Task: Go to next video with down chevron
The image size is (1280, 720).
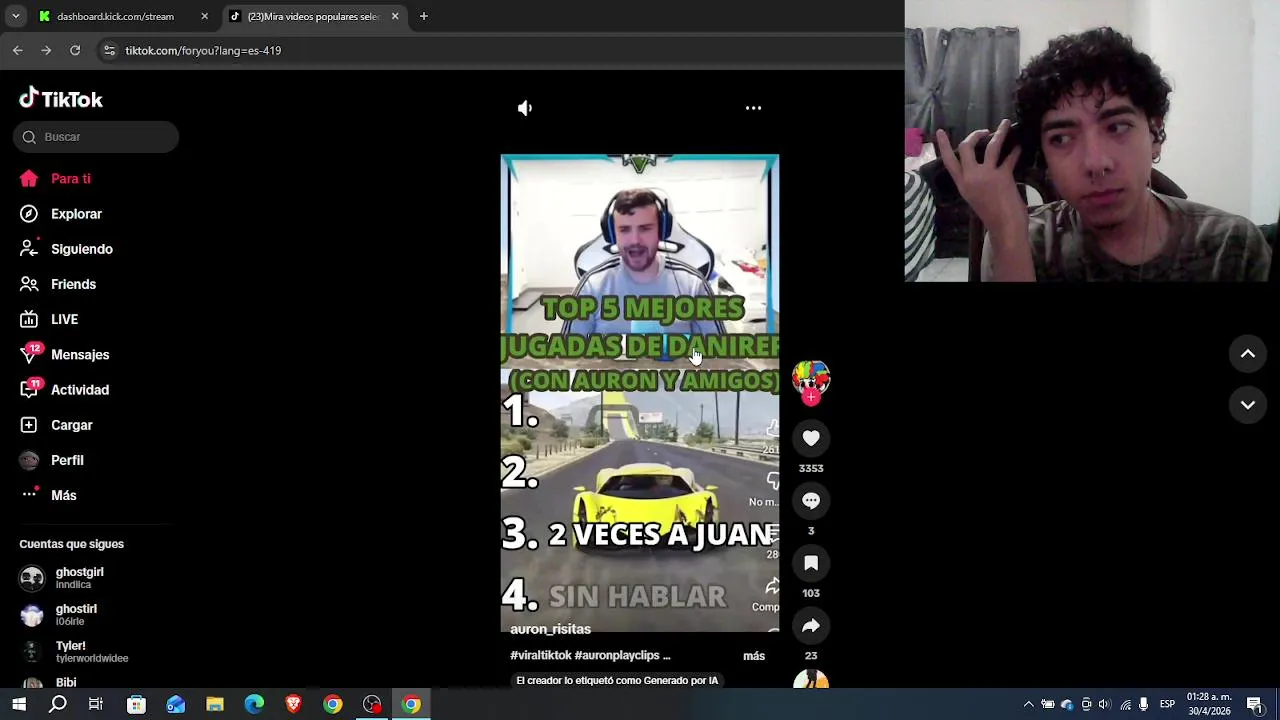Action: coord(1248,405)
